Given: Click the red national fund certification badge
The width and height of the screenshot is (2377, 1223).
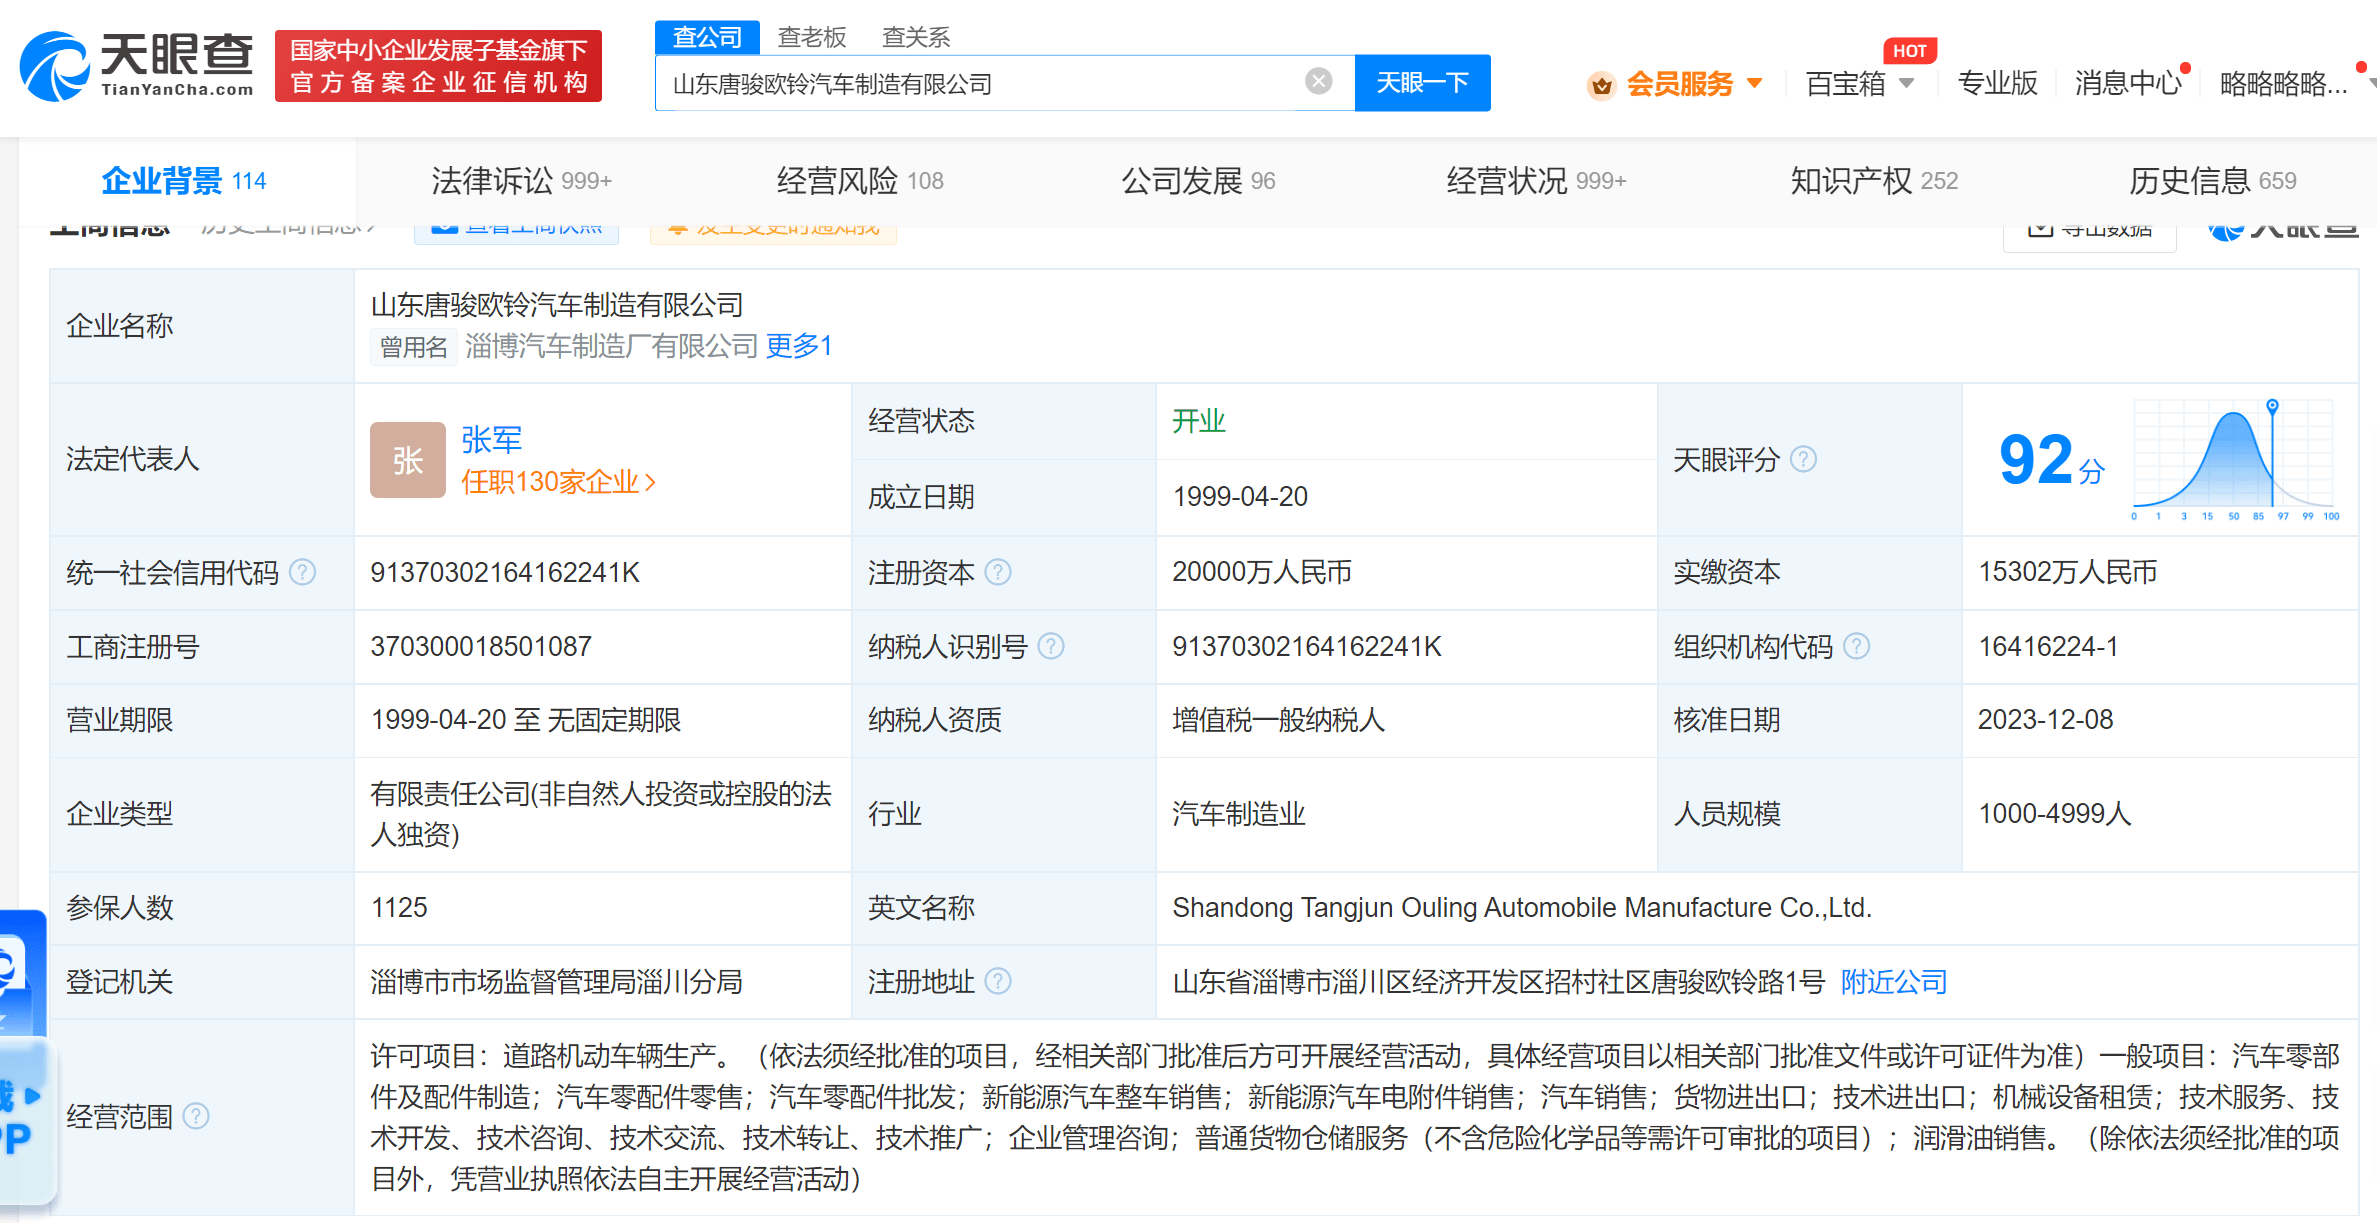Looking at the screenshot, I should [438, 66].
